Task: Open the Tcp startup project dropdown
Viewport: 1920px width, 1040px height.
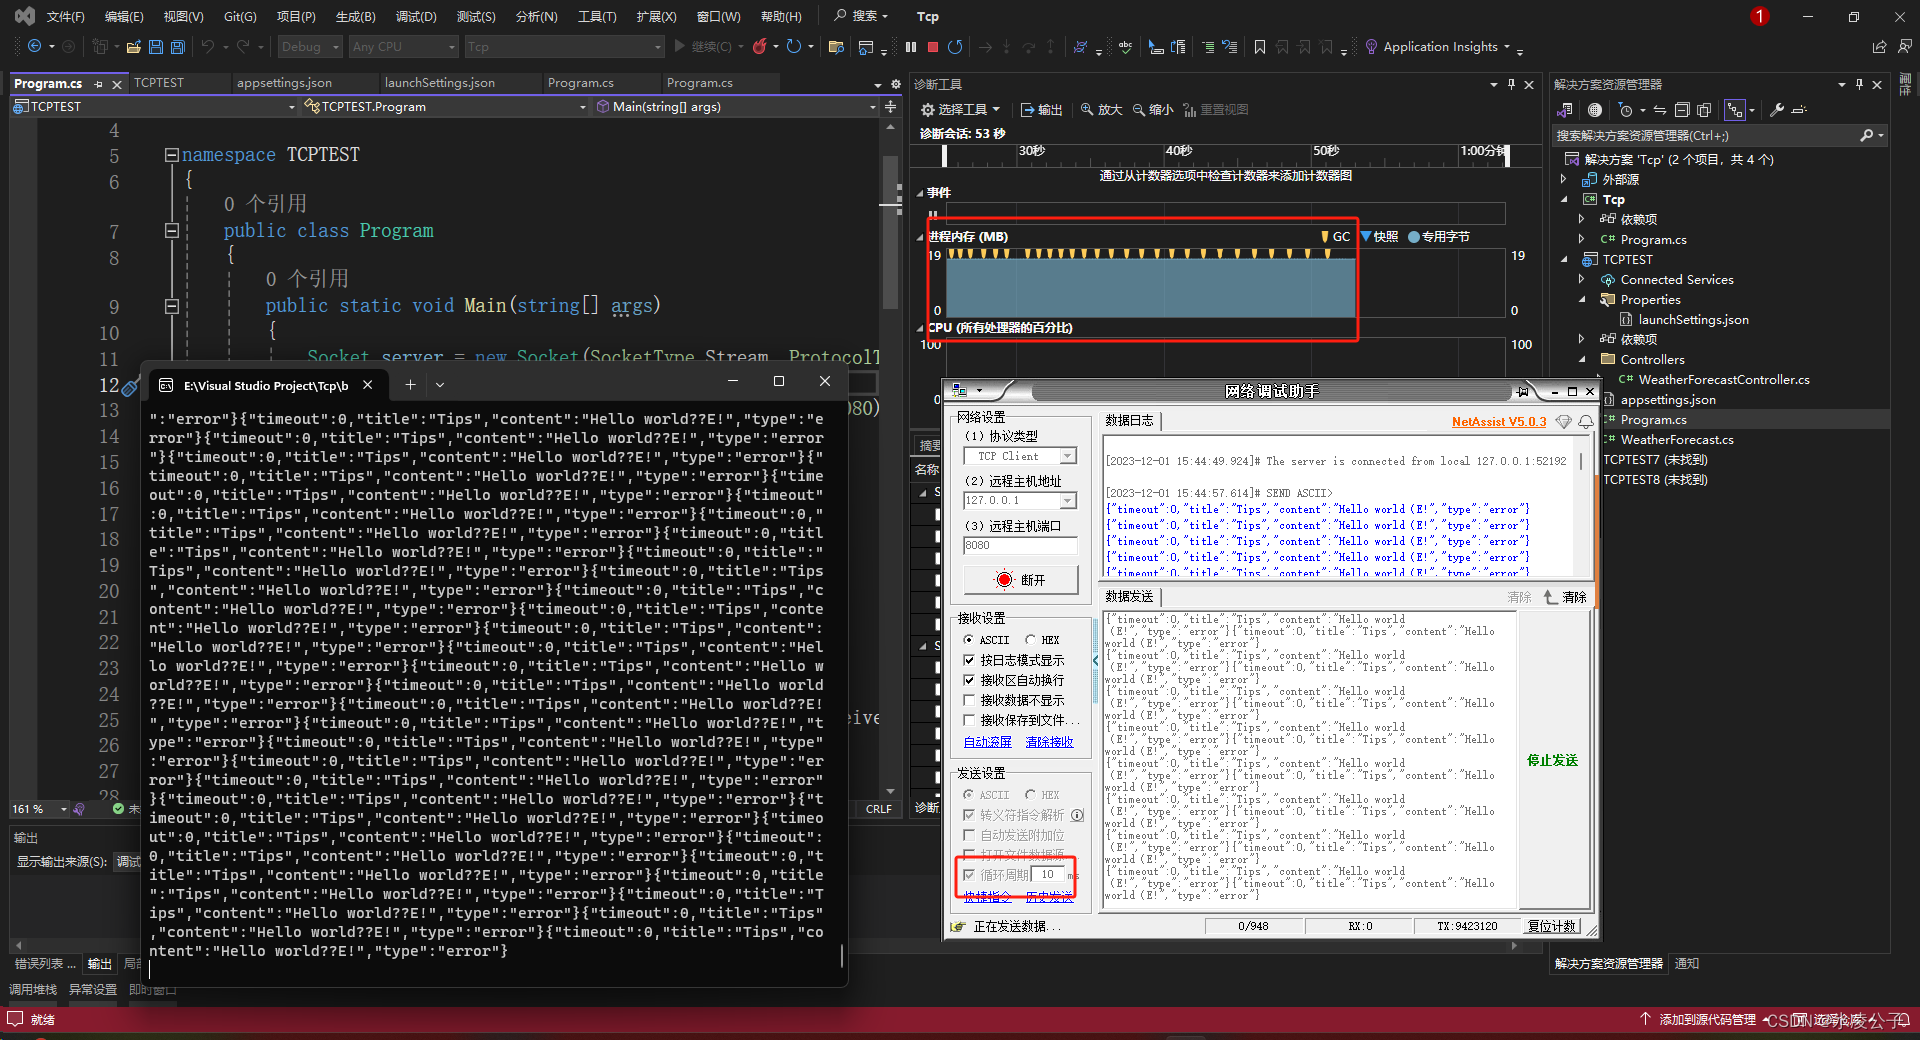Action: coord(564,47)
